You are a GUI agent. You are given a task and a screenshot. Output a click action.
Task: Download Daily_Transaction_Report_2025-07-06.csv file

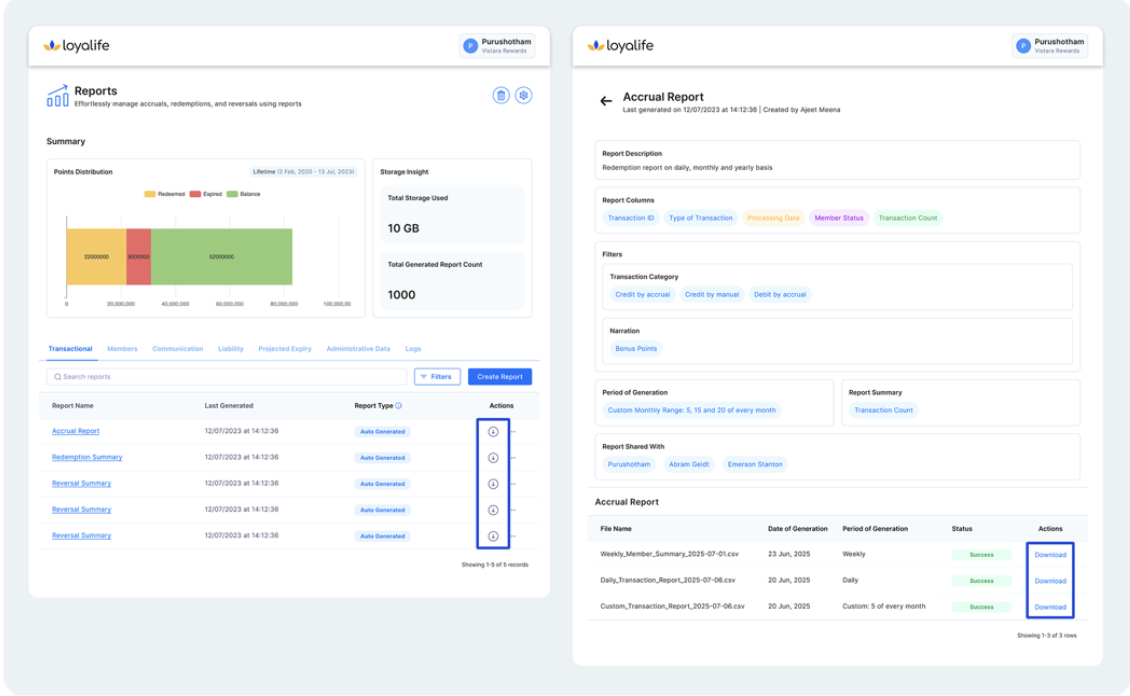coord(1050,581)
